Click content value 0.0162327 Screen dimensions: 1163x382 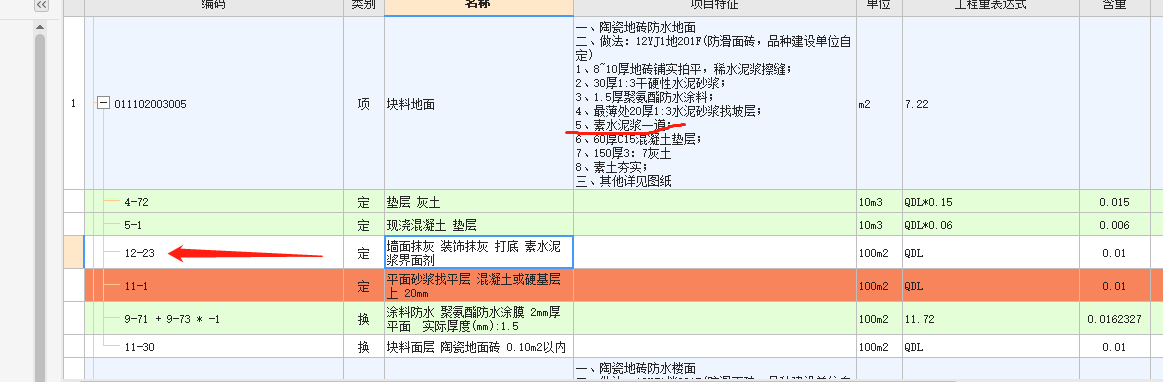pos(1115,319)
